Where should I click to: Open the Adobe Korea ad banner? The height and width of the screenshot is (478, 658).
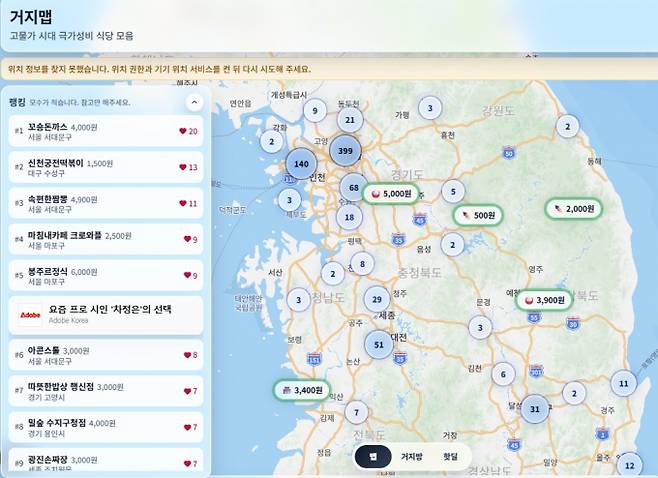106,315
